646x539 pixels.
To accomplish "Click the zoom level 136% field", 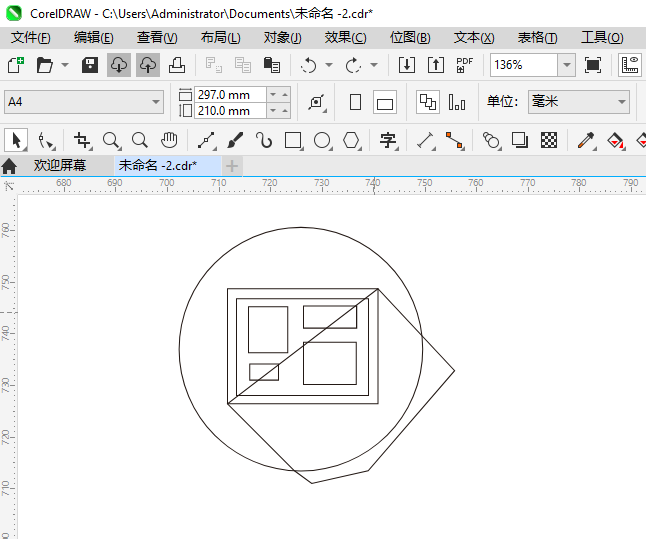I will pyautogui.click(x=524, y=65).
